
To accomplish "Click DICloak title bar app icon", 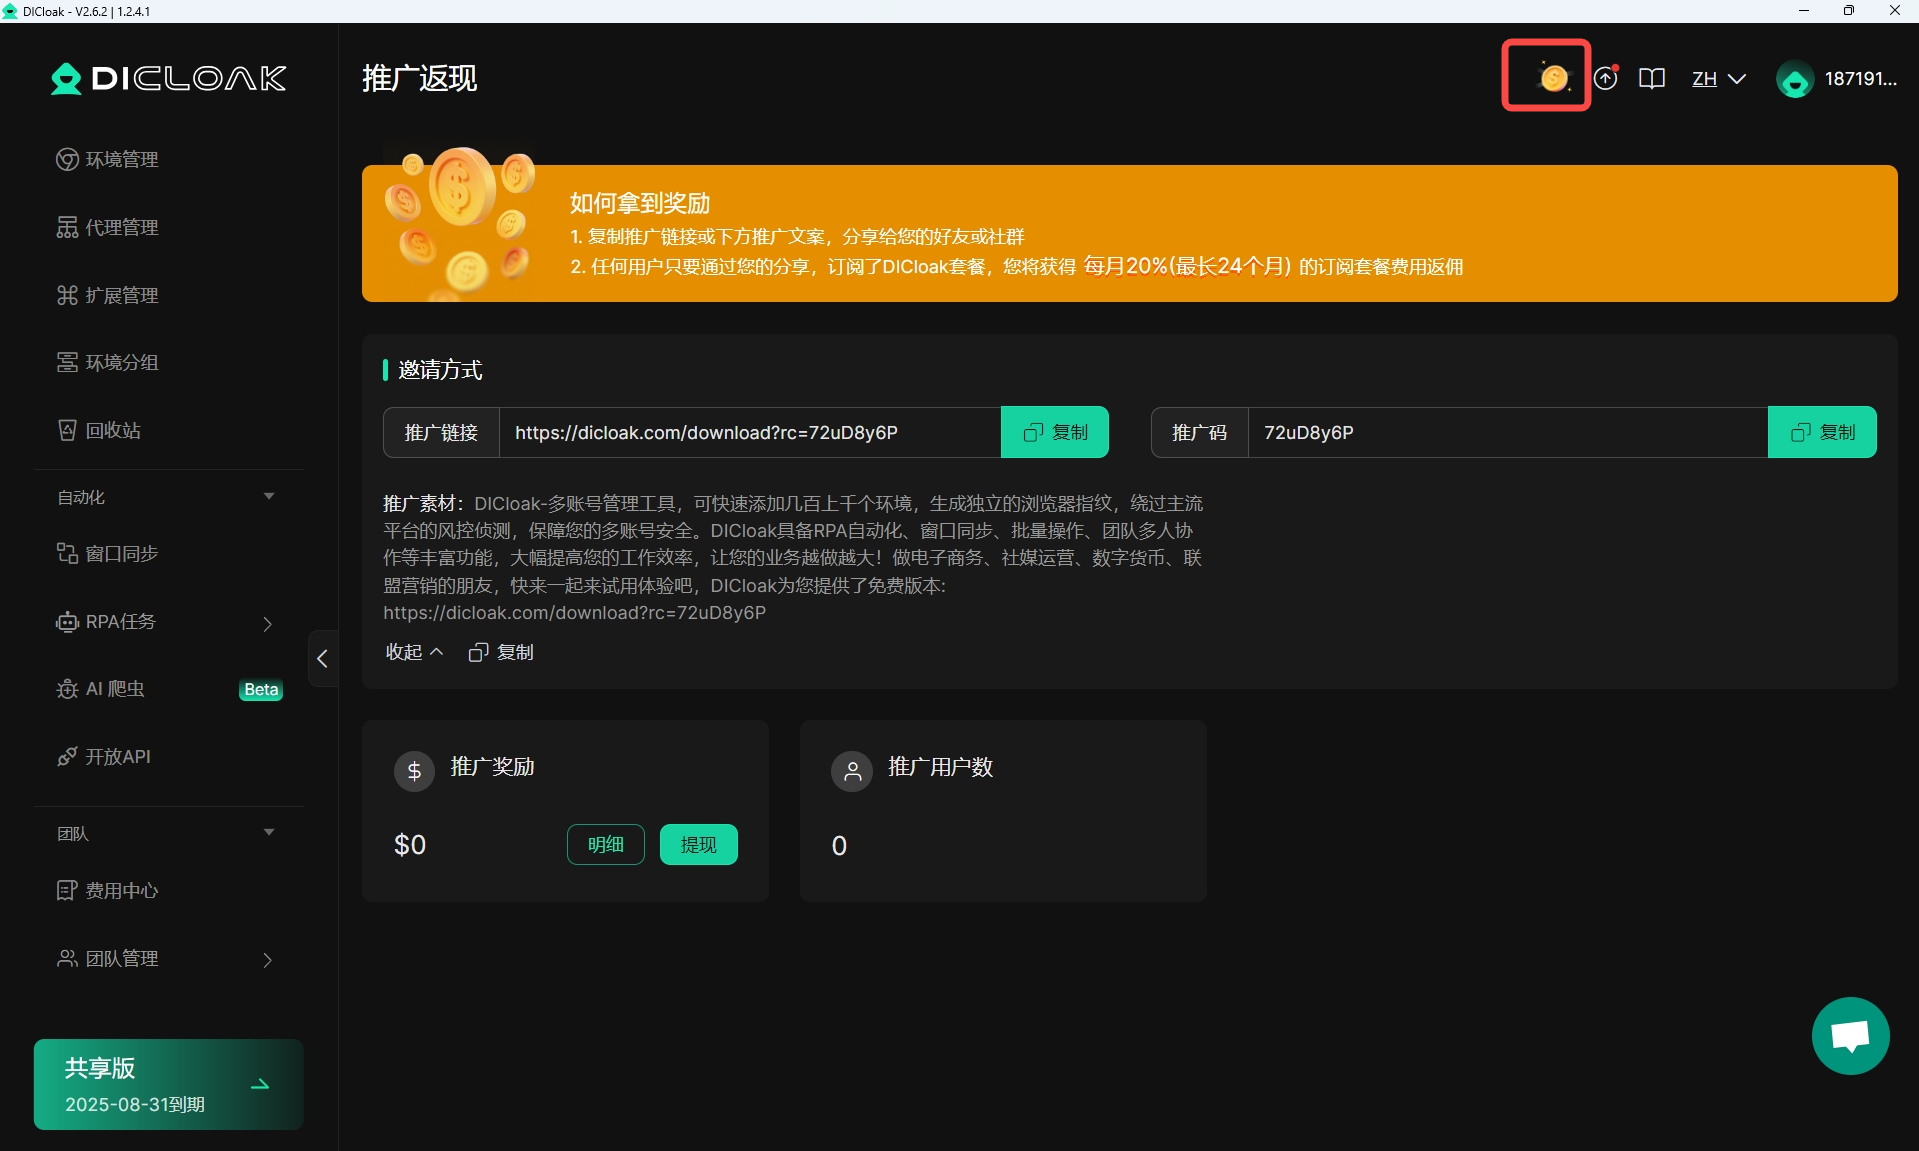I will coord(10,11).
